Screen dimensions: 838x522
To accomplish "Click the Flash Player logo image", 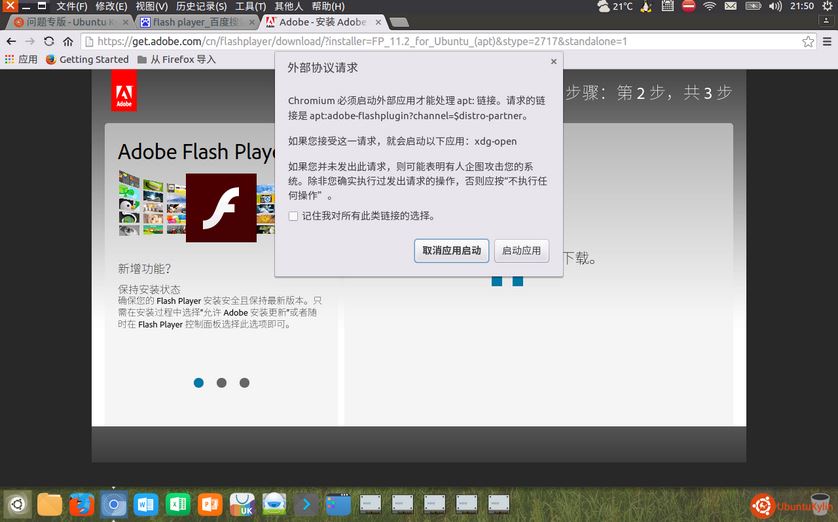I will (x=221, y=208).
